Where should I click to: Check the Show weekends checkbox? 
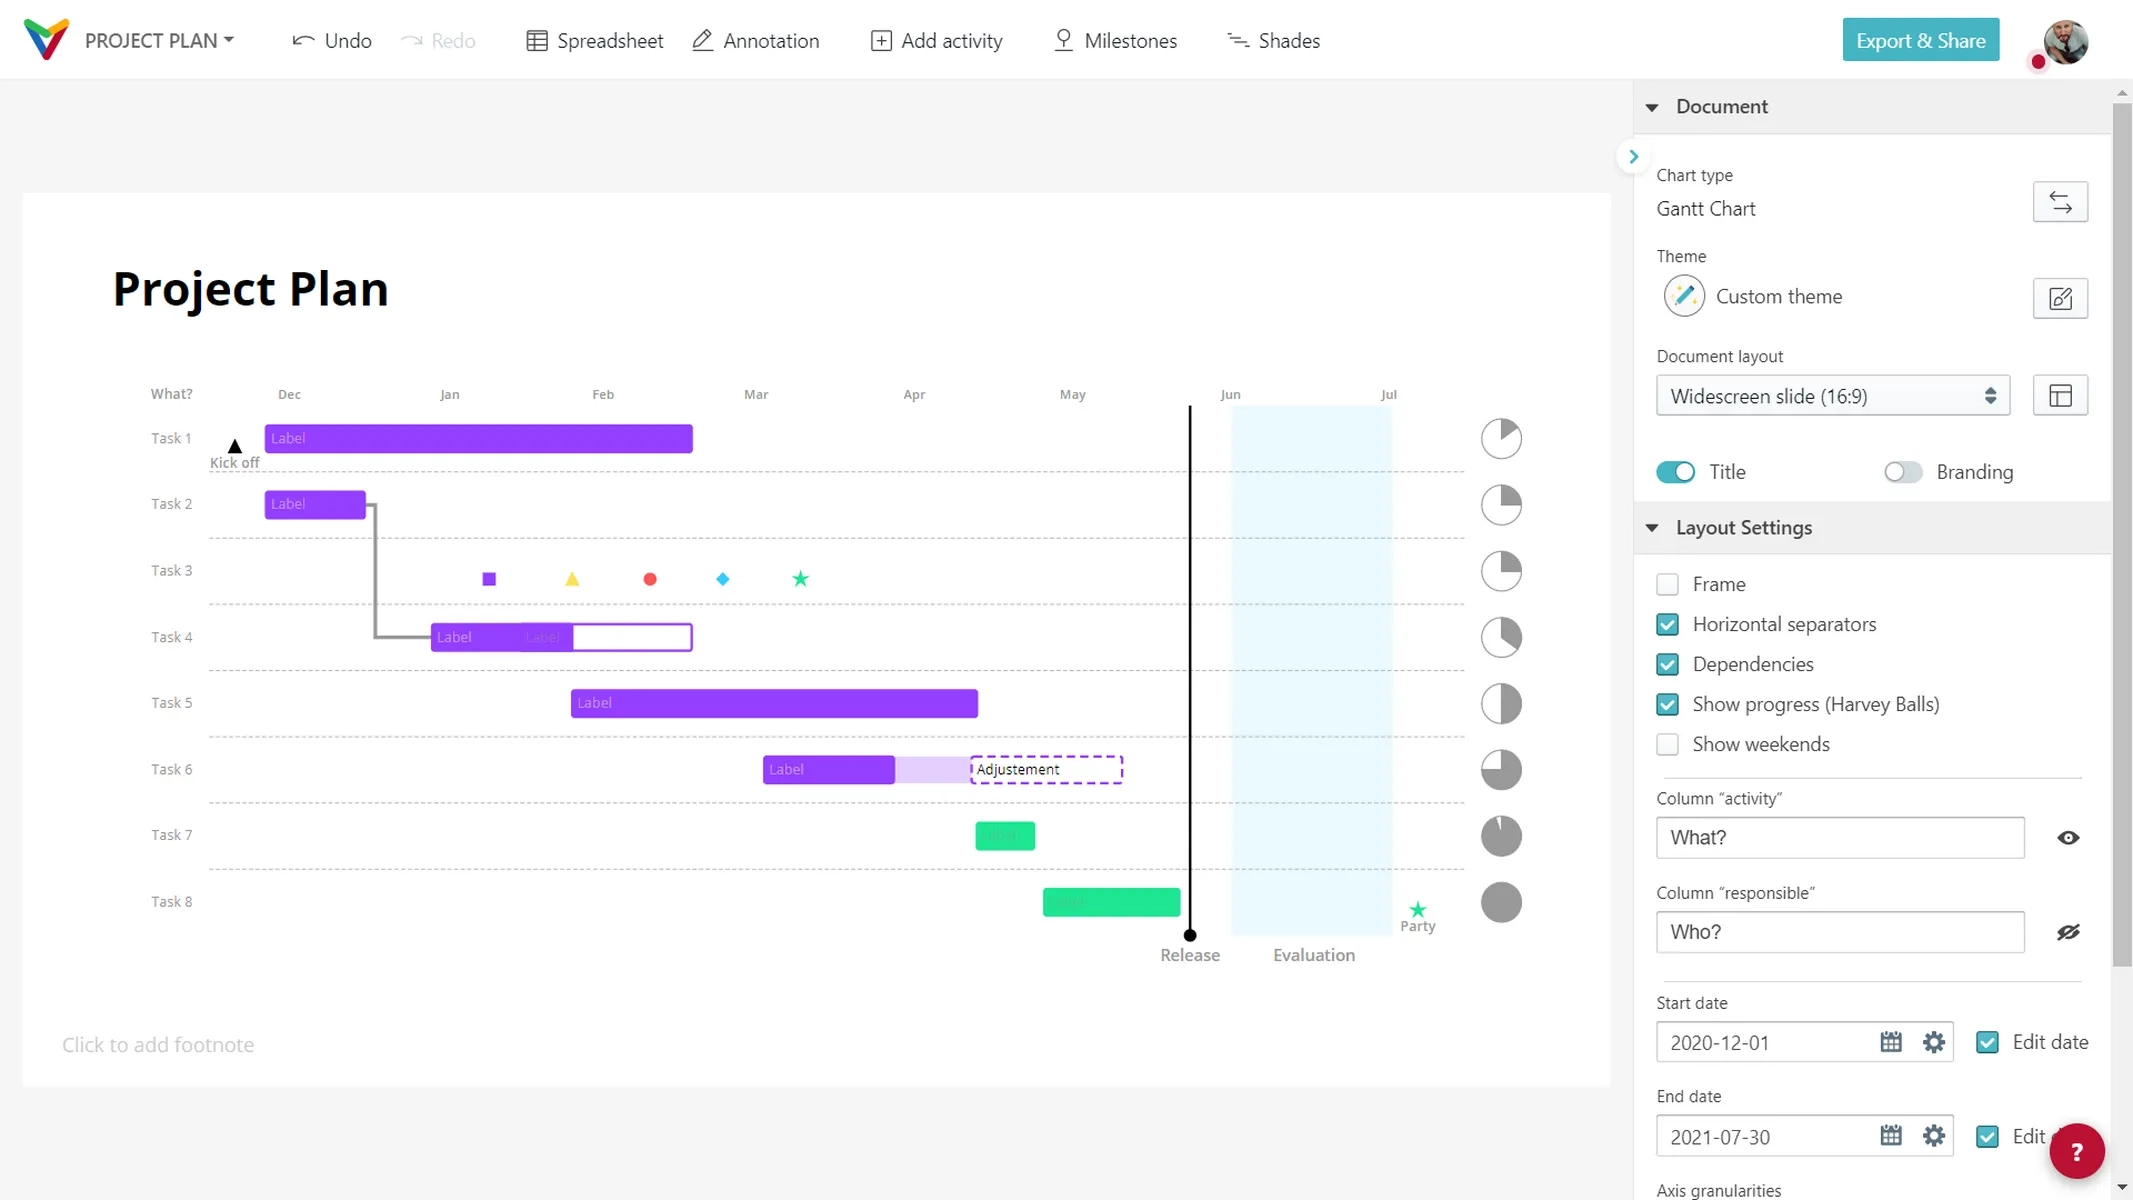pos(1667,744)
